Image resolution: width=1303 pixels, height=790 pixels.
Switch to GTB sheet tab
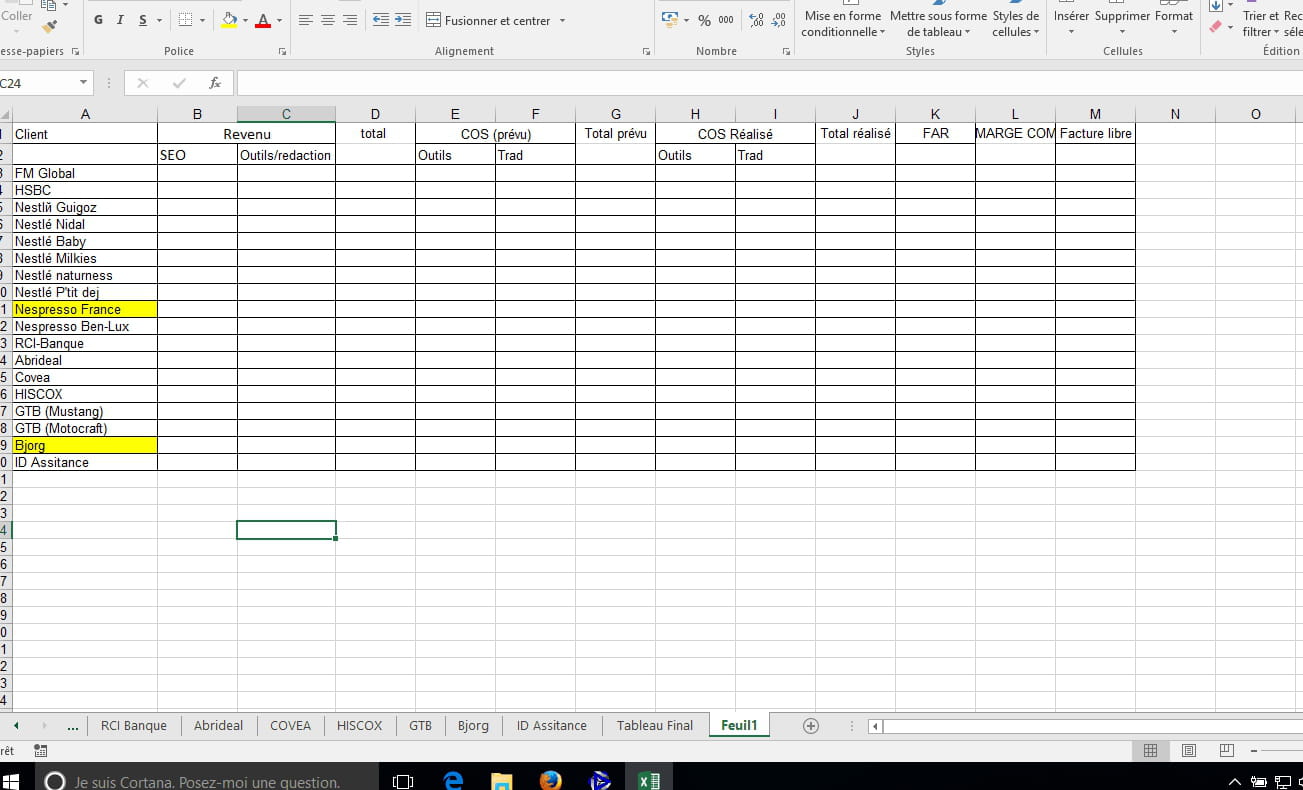(421, 726)
